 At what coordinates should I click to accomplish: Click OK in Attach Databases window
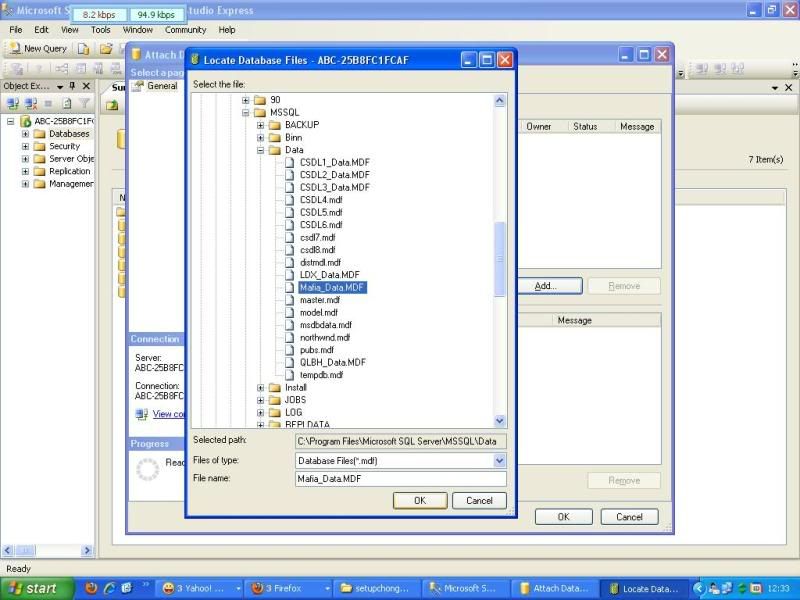click(563, 517)
